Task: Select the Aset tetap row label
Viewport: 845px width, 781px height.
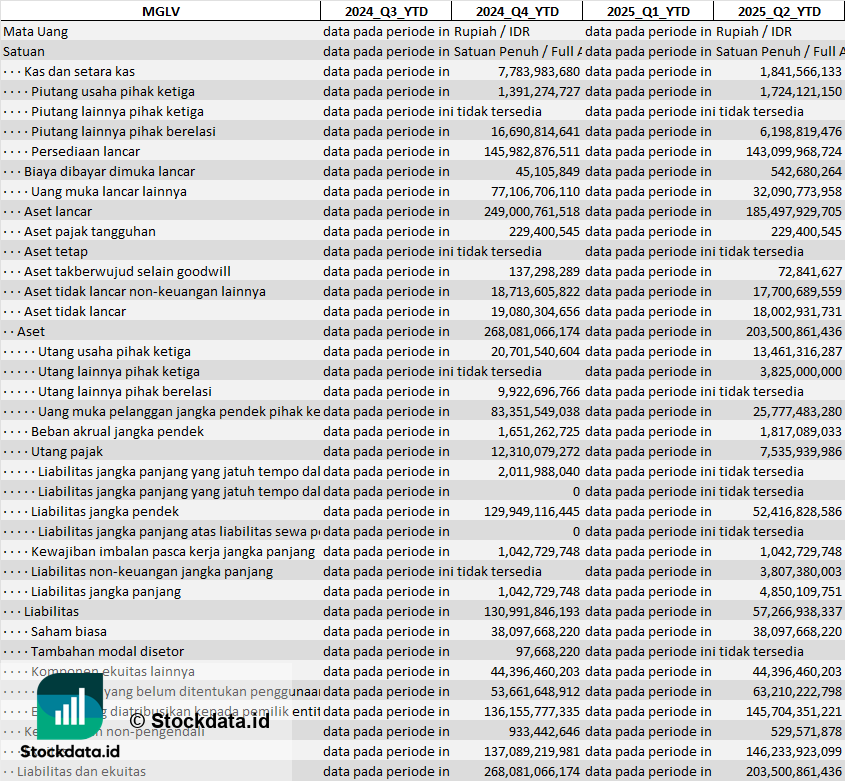Action: [x=56, y=251]
